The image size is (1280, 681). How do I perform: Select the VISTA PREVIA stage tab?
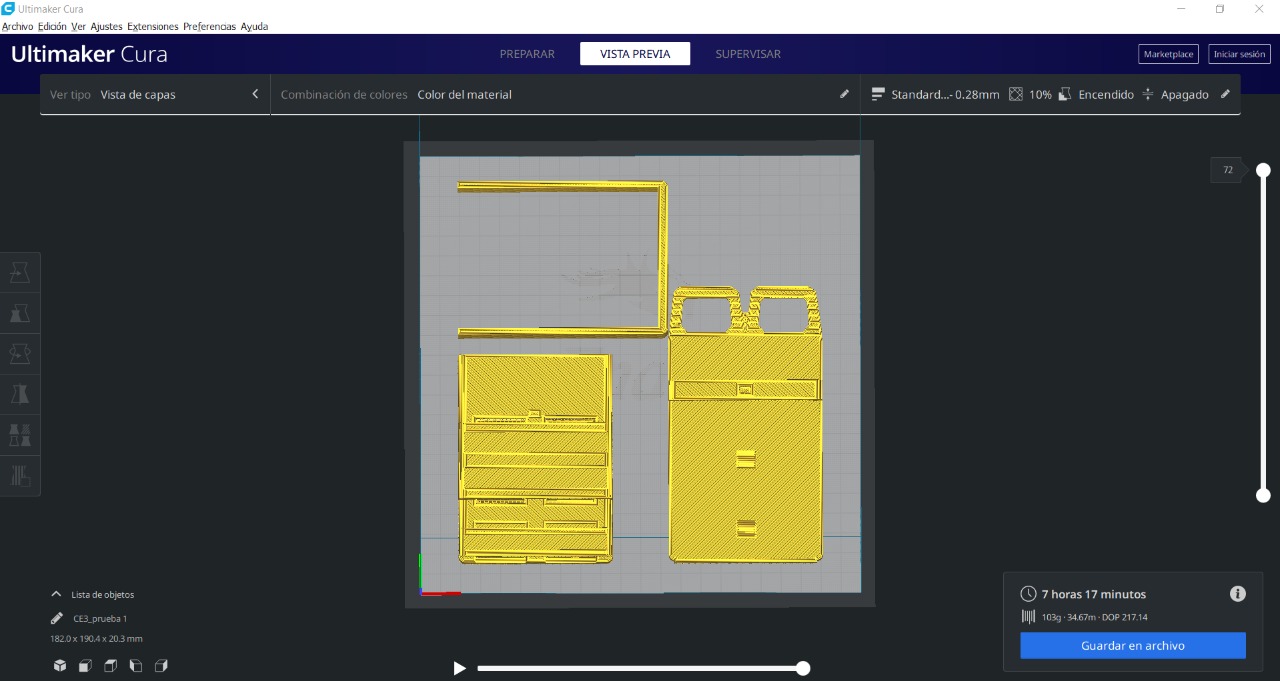click(x=635, y=54)
